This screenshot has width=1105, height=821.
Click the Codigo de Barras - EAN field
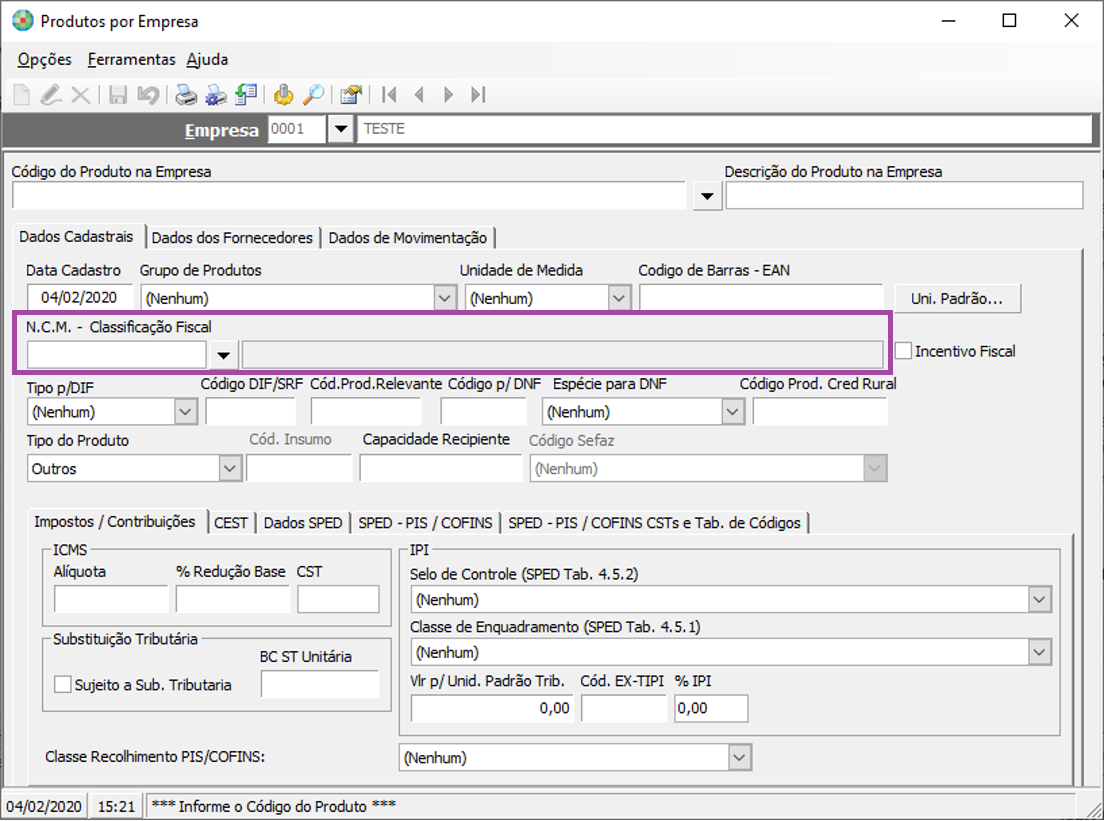(x=760, y=298)
